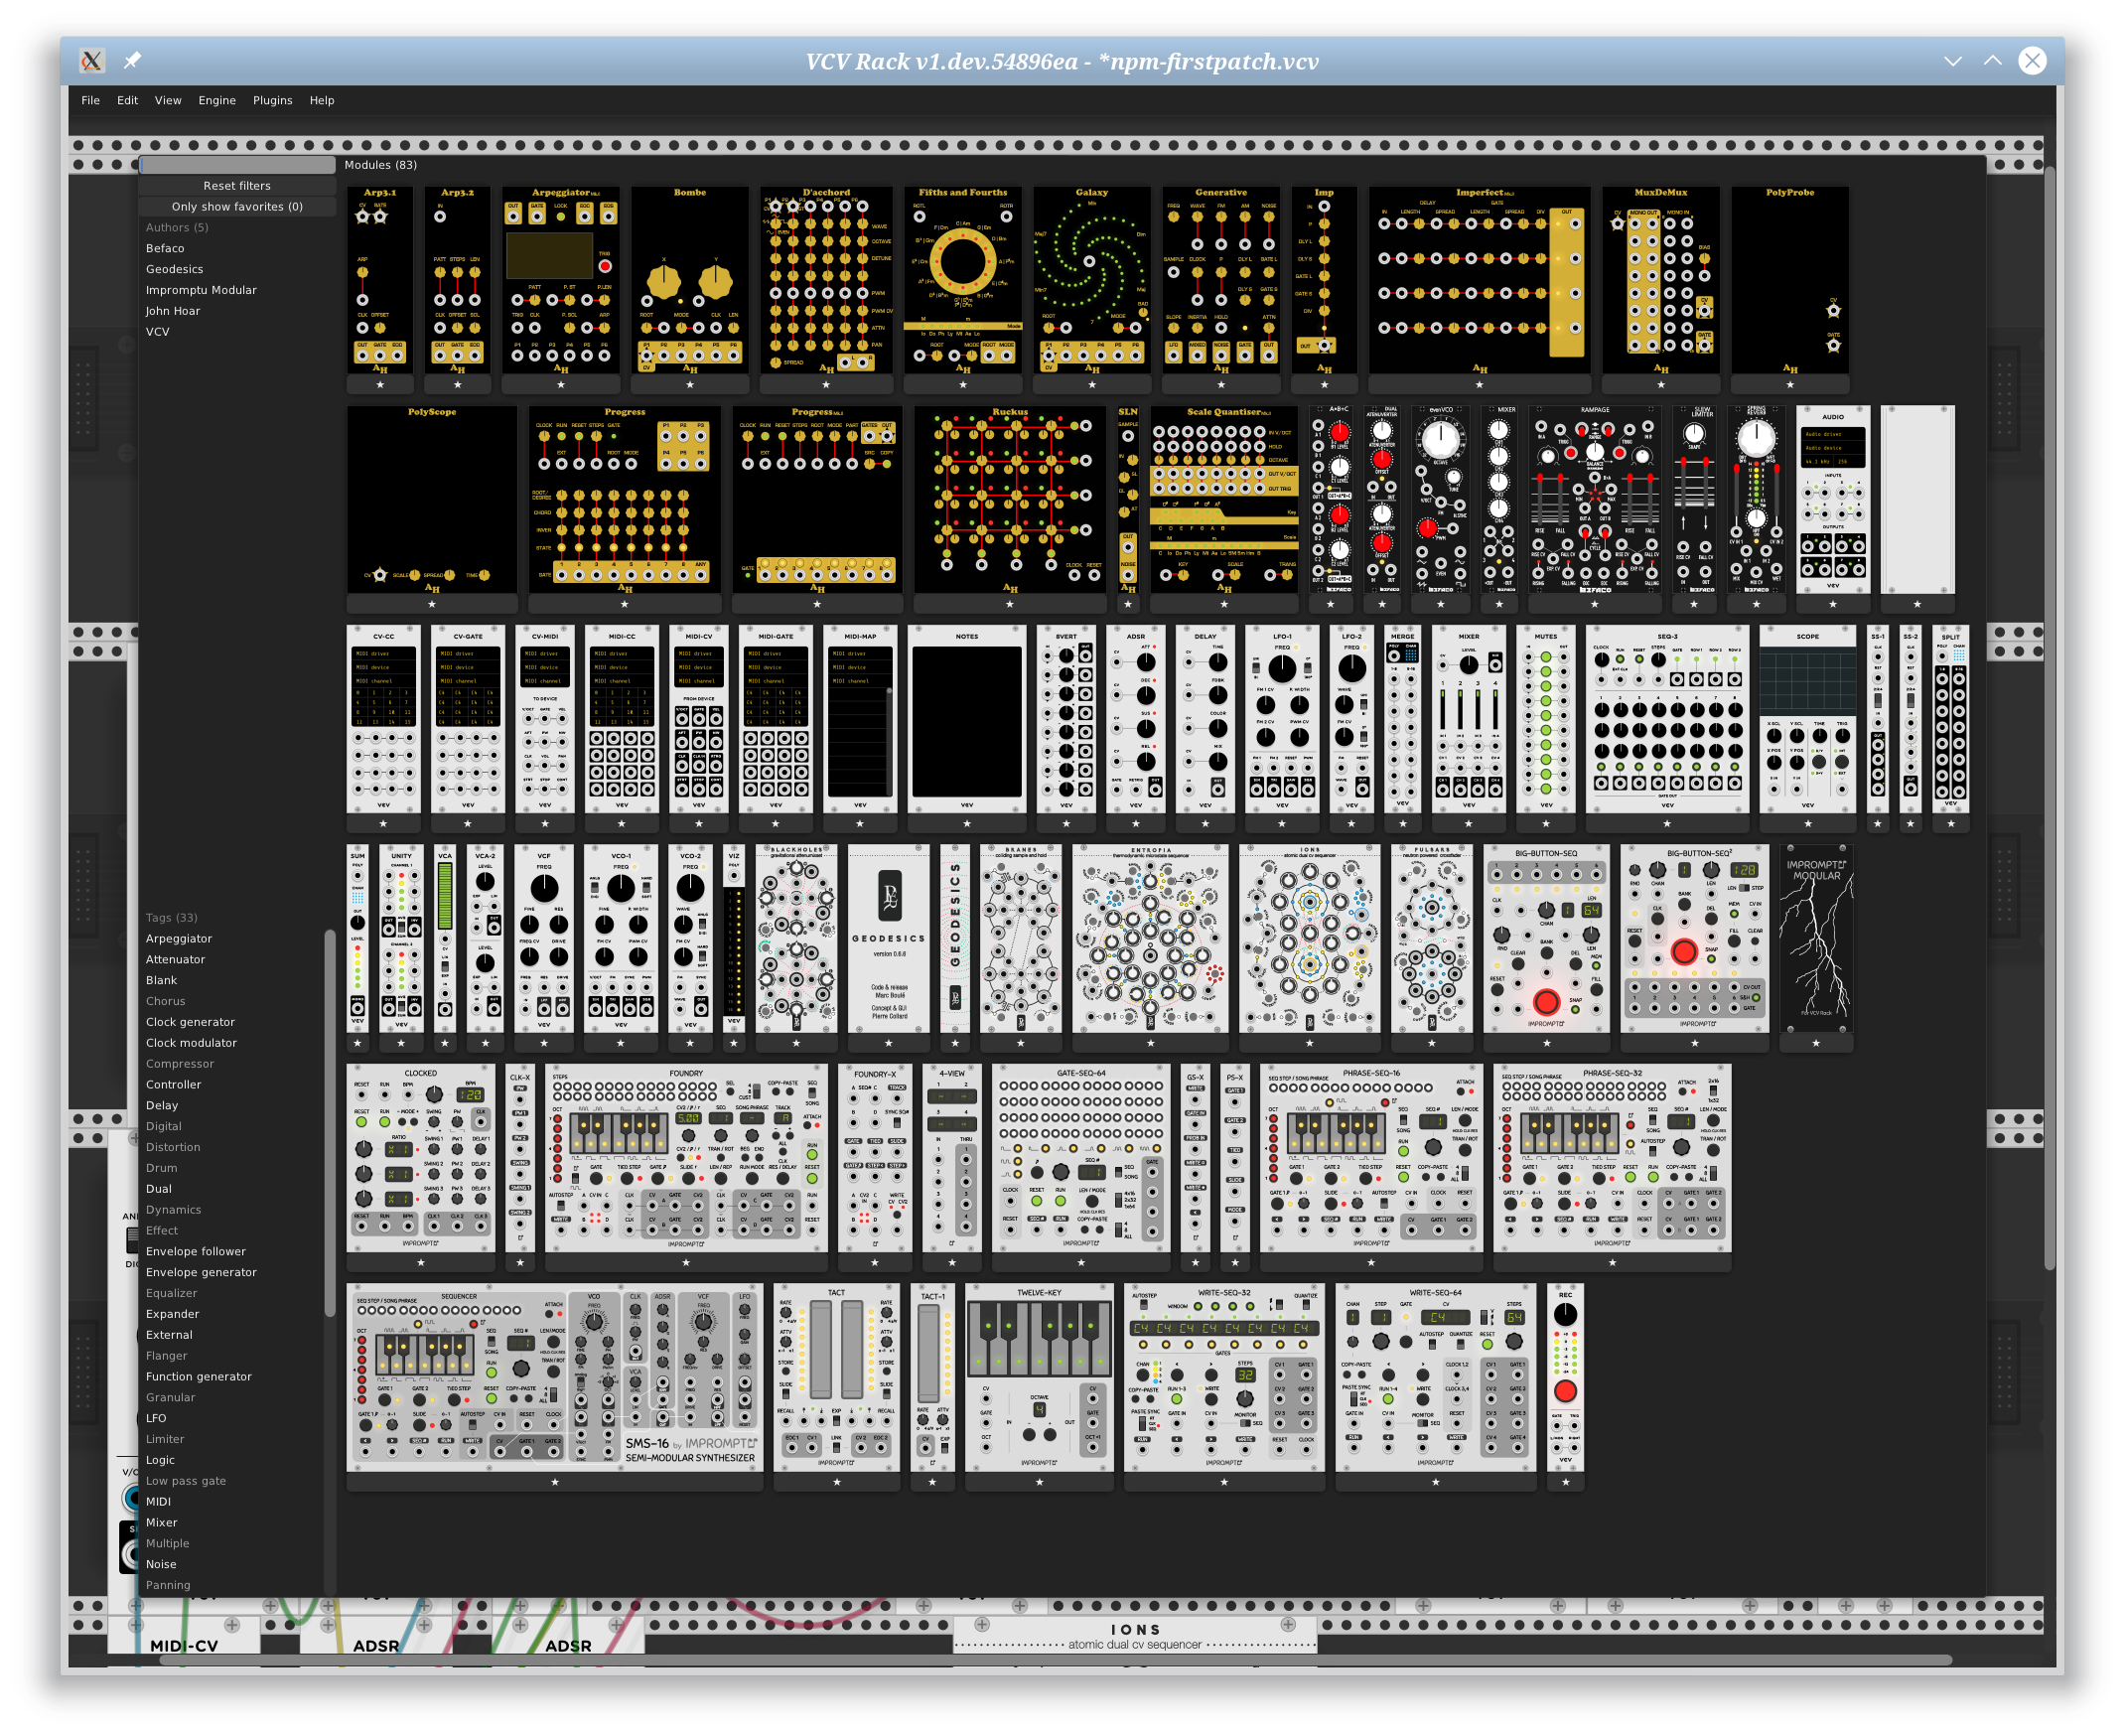Viewport: 2125px width, 1736px height.
Task: Click the module search field
Action: click(238, 165)
